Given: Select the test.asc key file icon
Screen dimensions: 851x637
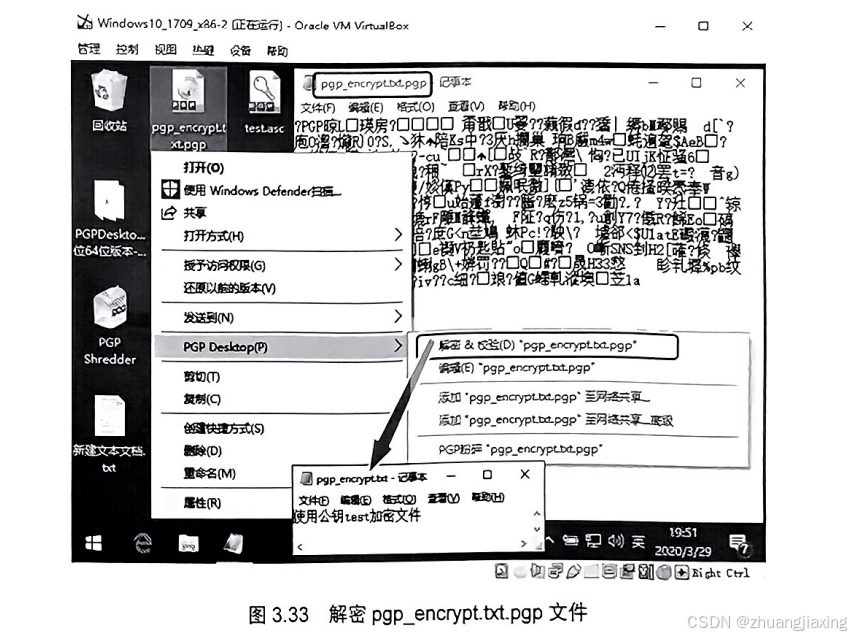Looking at the screenshot, I should tap(264, 103).
